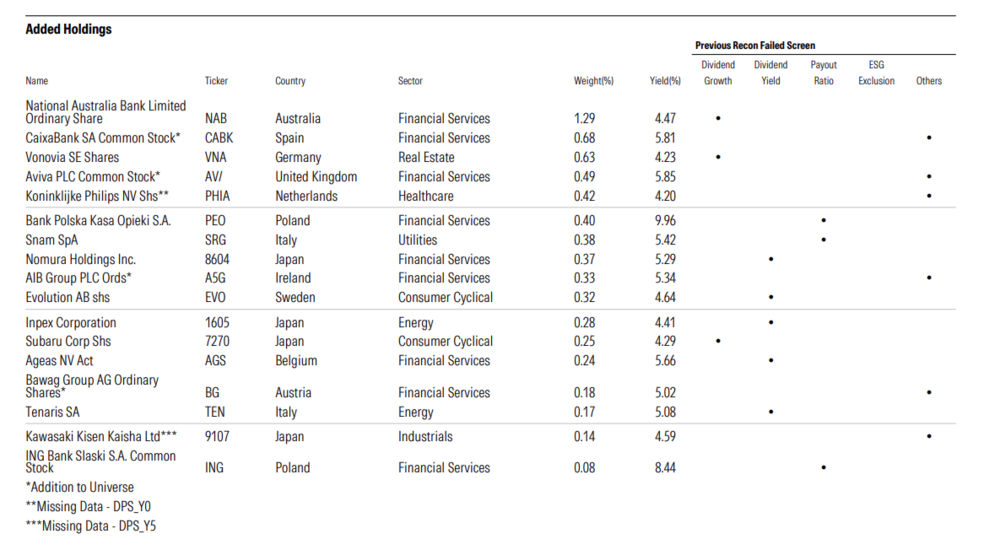1000x550 pixels.
Task: Click the Bank Polska Kasa Opieki S.A. name
Action: pos(97,221)
